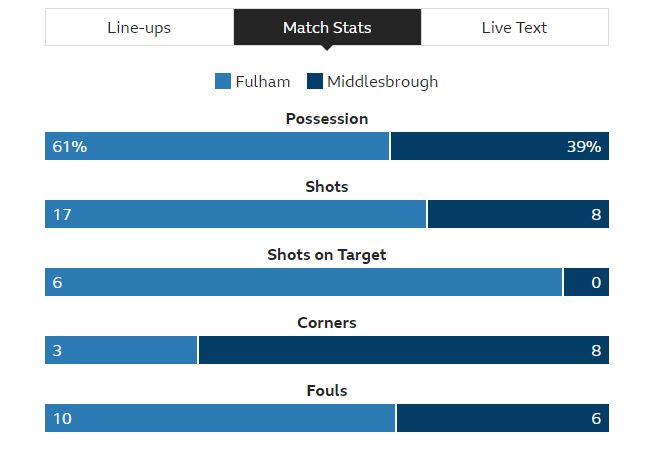
Task: Select Middlesbrough's 8 shots bar
Action: (x=518, y=214)
